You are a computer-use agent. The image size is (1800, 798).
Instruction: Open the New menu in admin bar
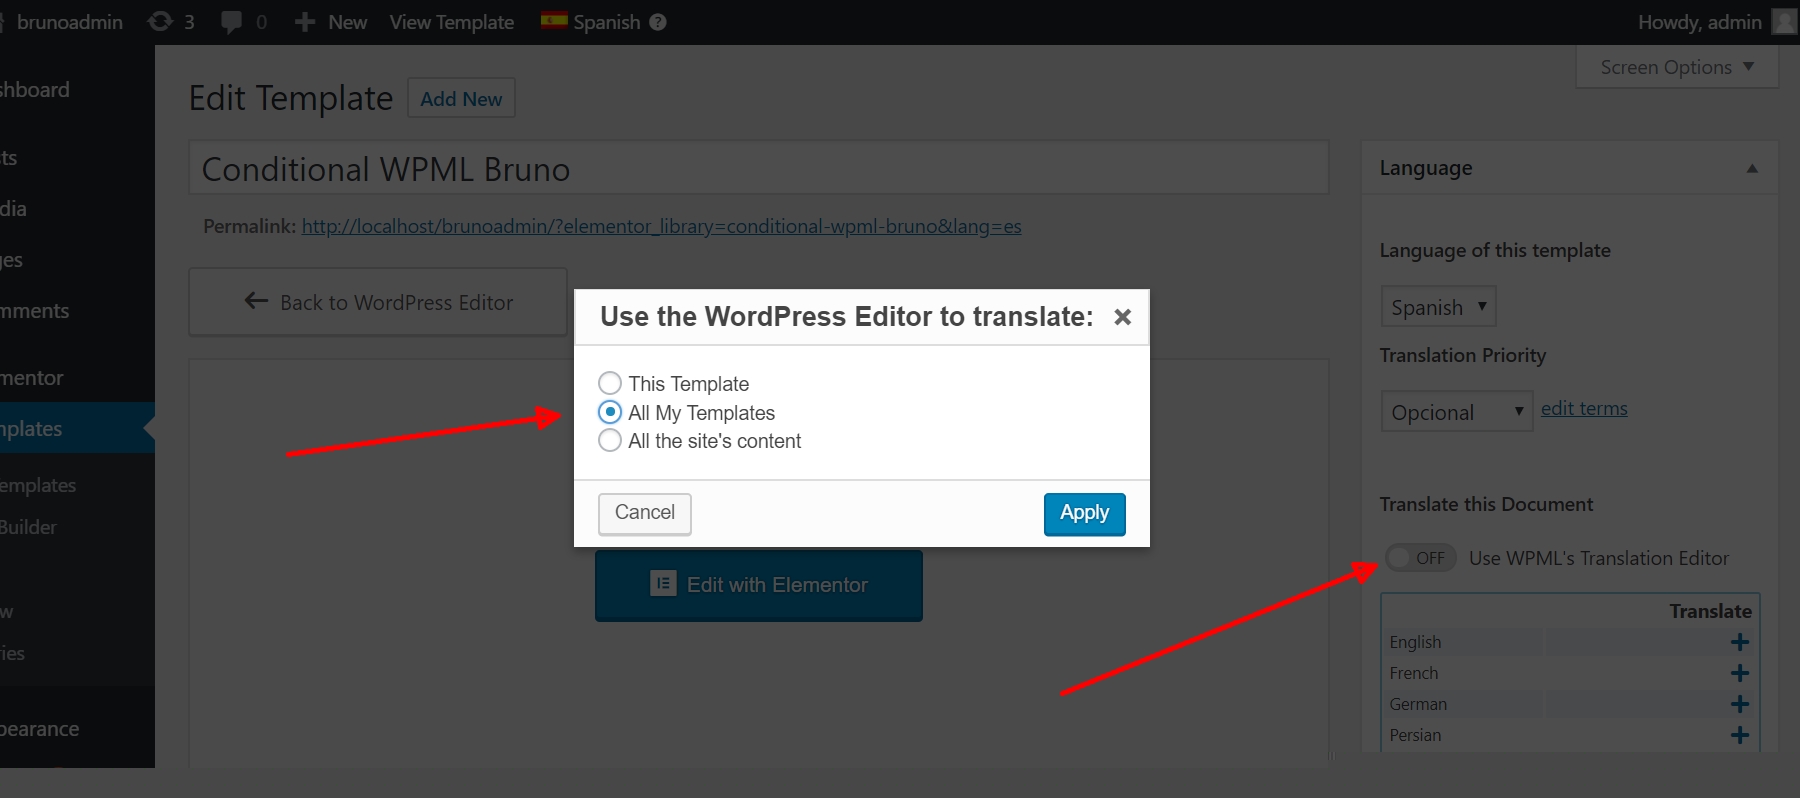click(331, 22)
